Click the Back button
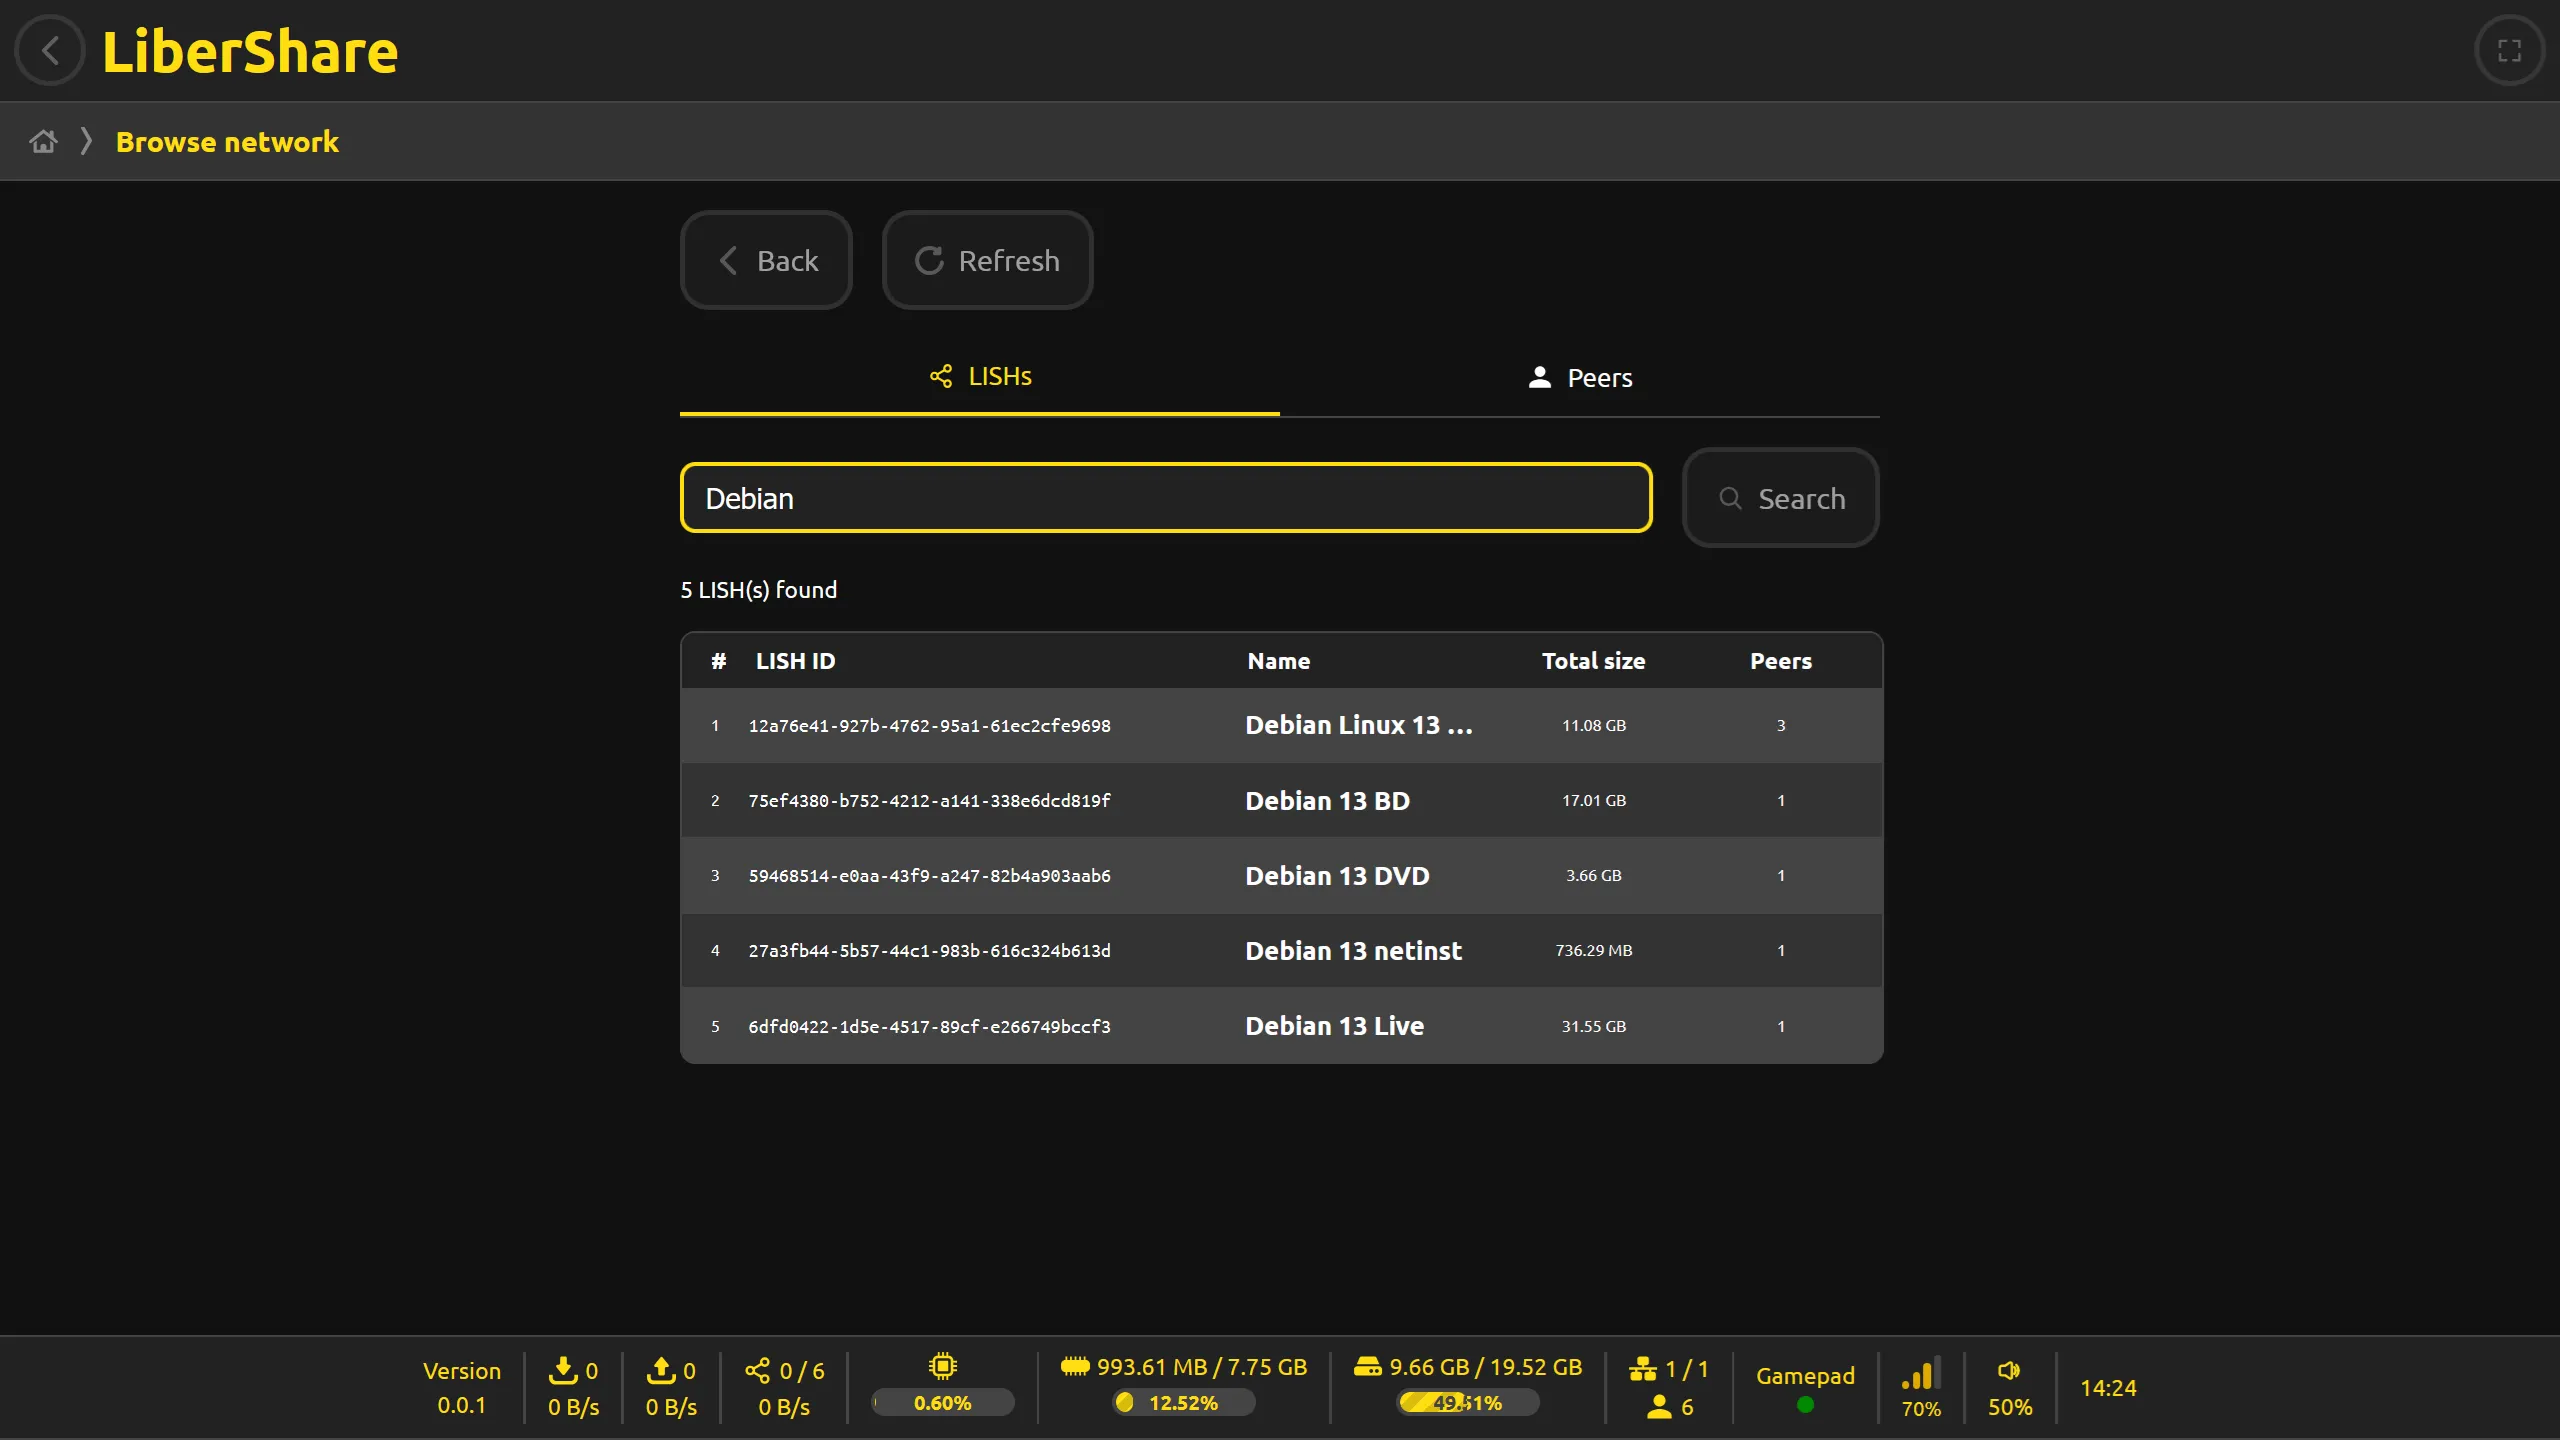The width and height of the screenshot is (2560, 1440). (766, 260)
